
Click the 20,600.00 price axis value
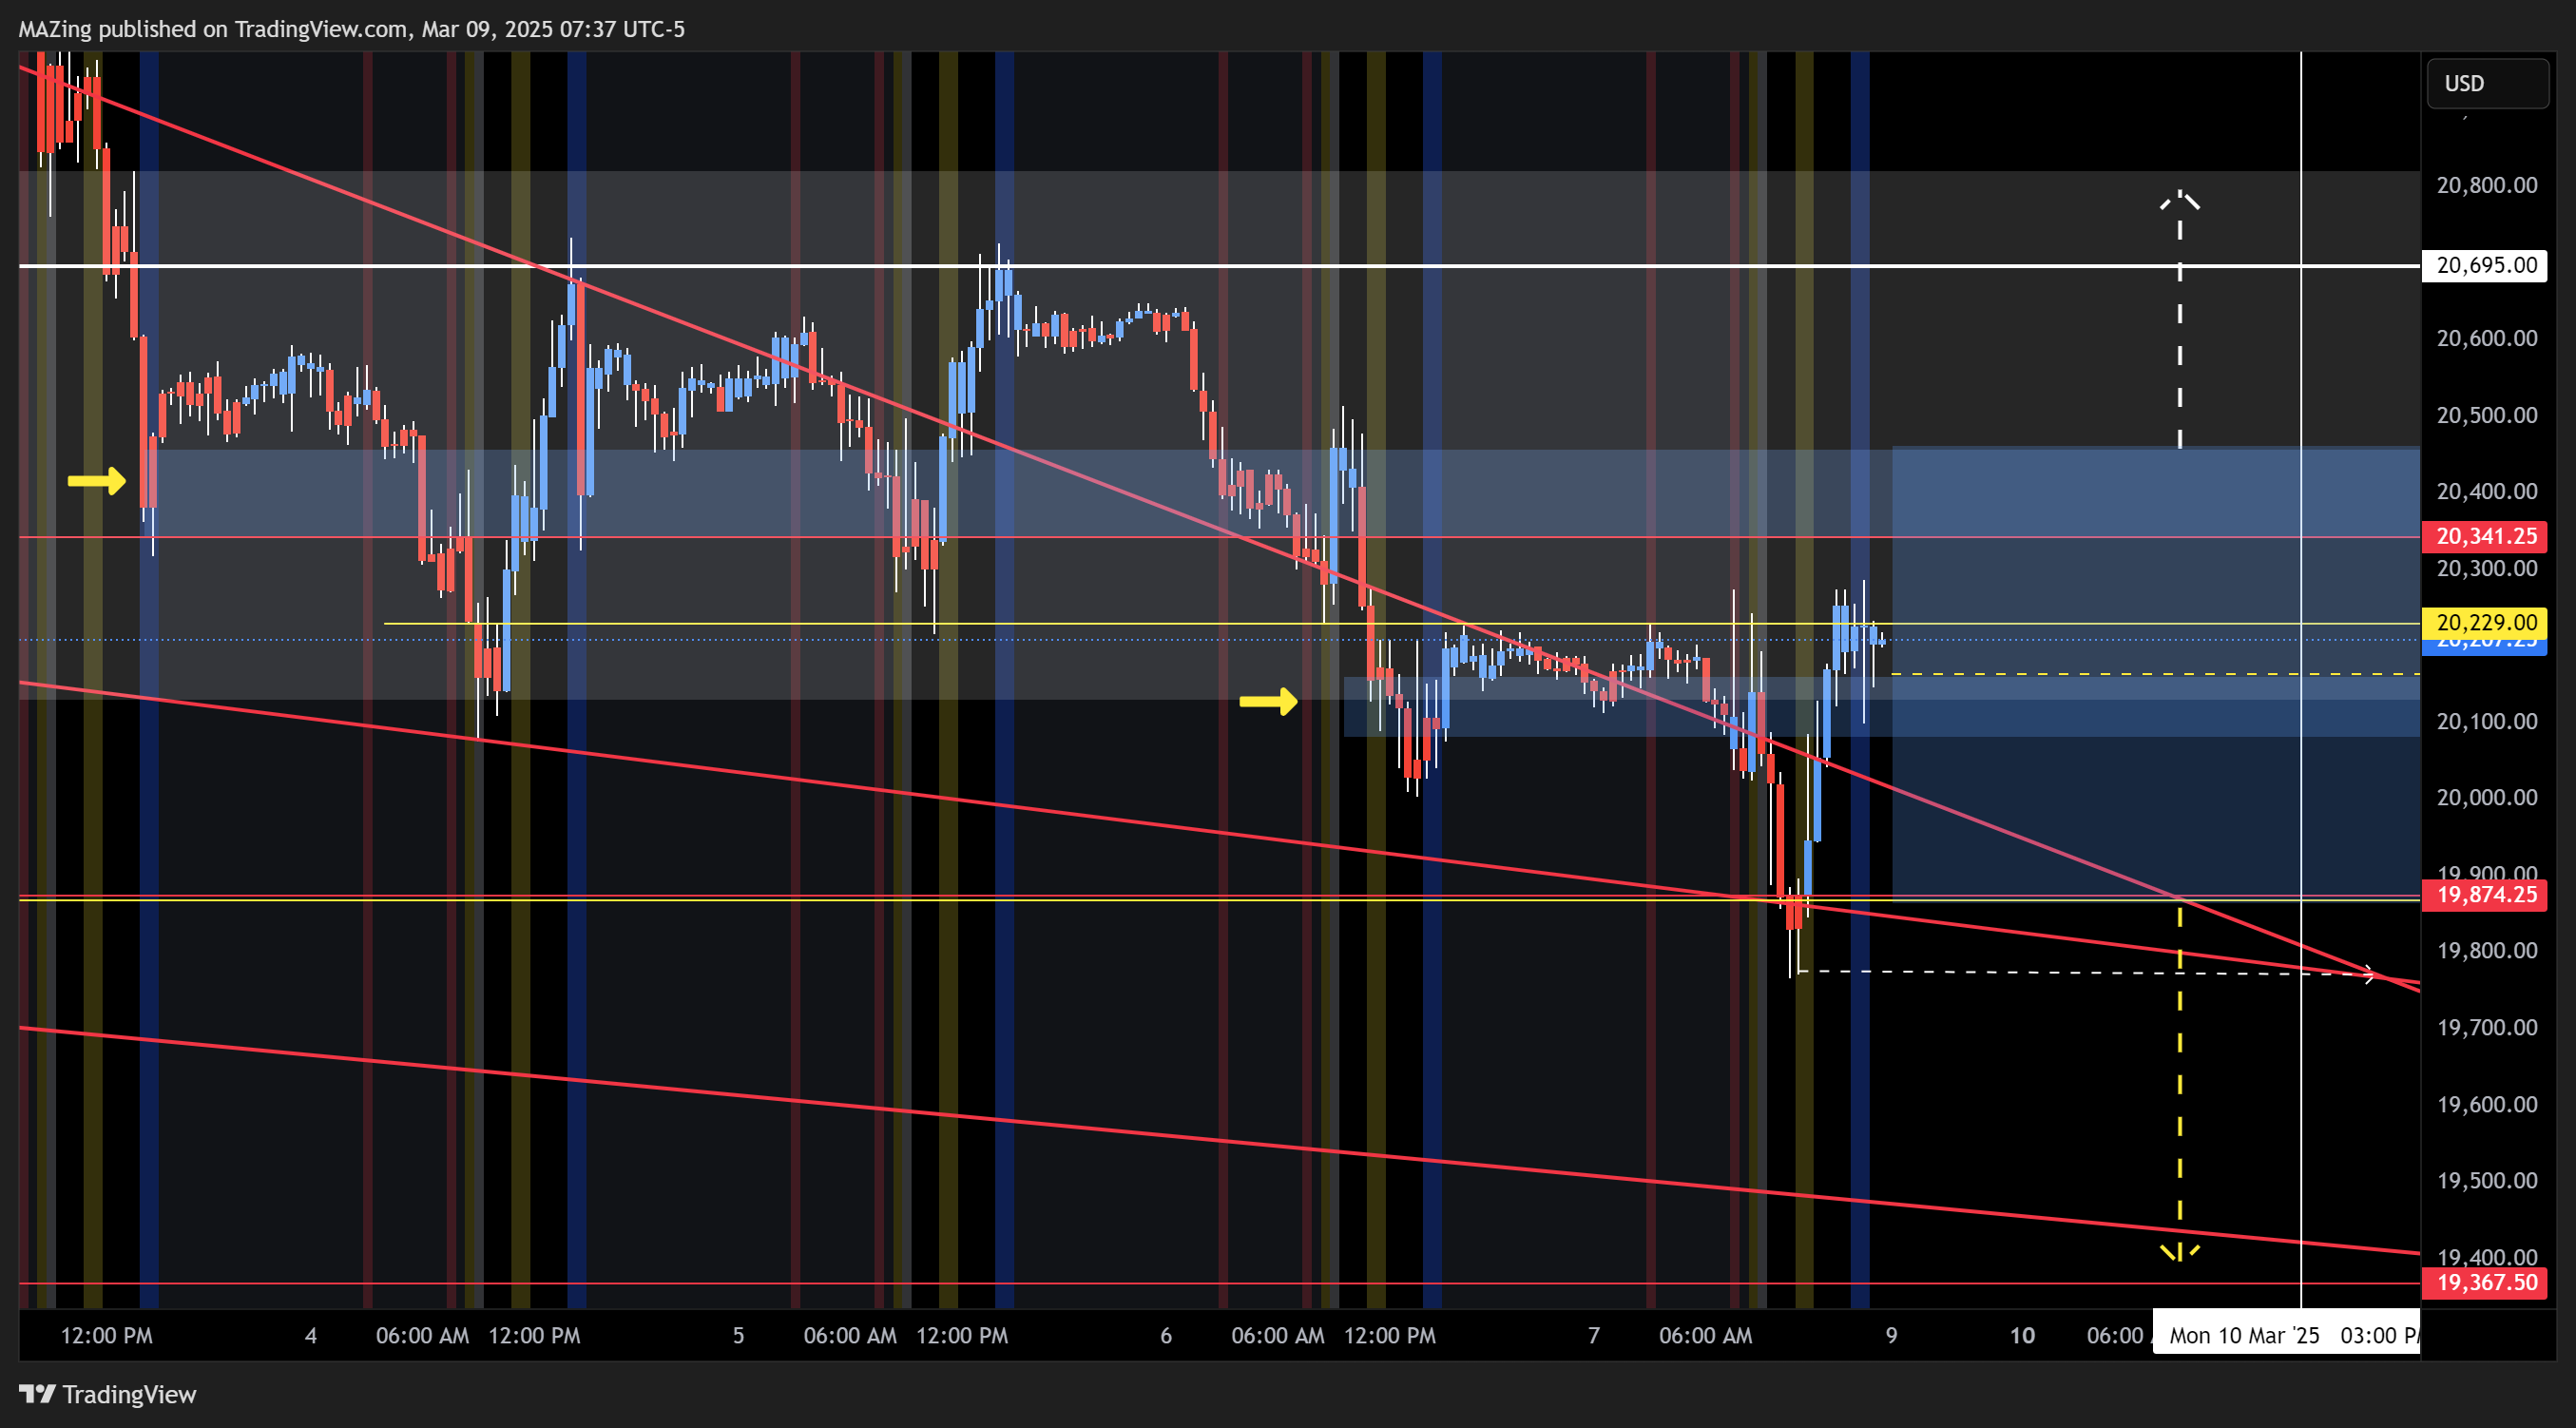[2486, 338]
